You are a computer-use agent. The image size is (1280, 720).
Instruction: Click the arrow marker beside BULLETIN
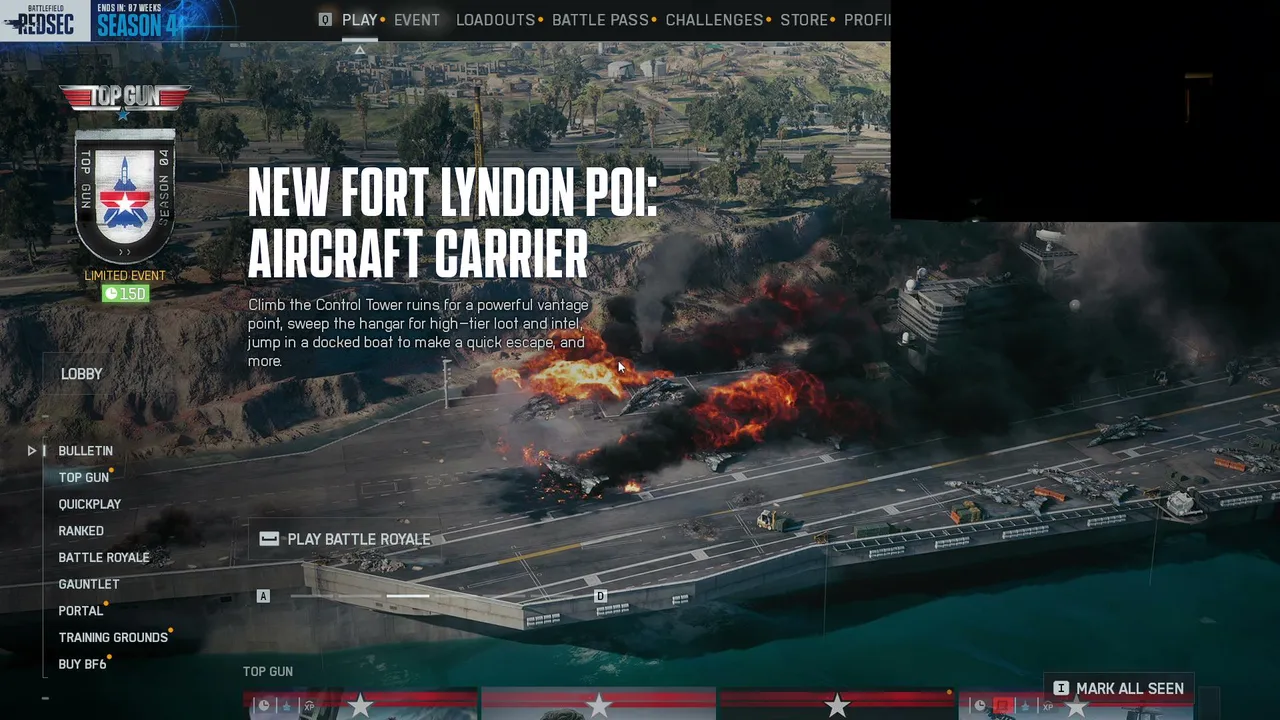(32, 451)
